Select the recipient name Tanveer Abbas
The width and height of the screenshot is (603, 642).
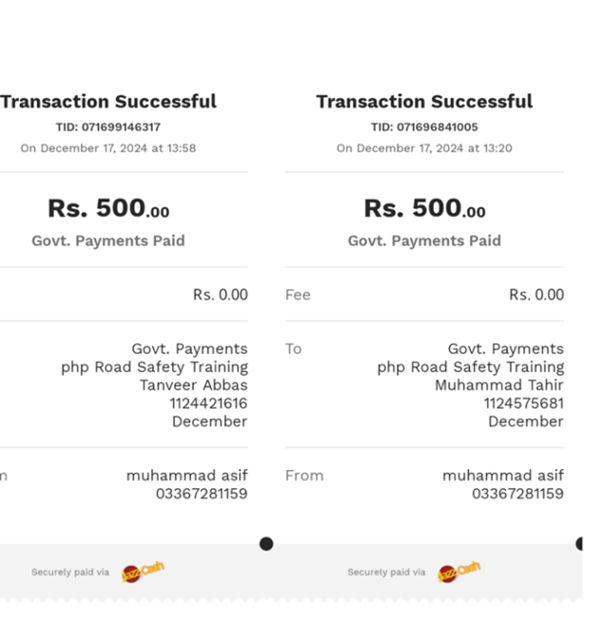click(193, 385)
